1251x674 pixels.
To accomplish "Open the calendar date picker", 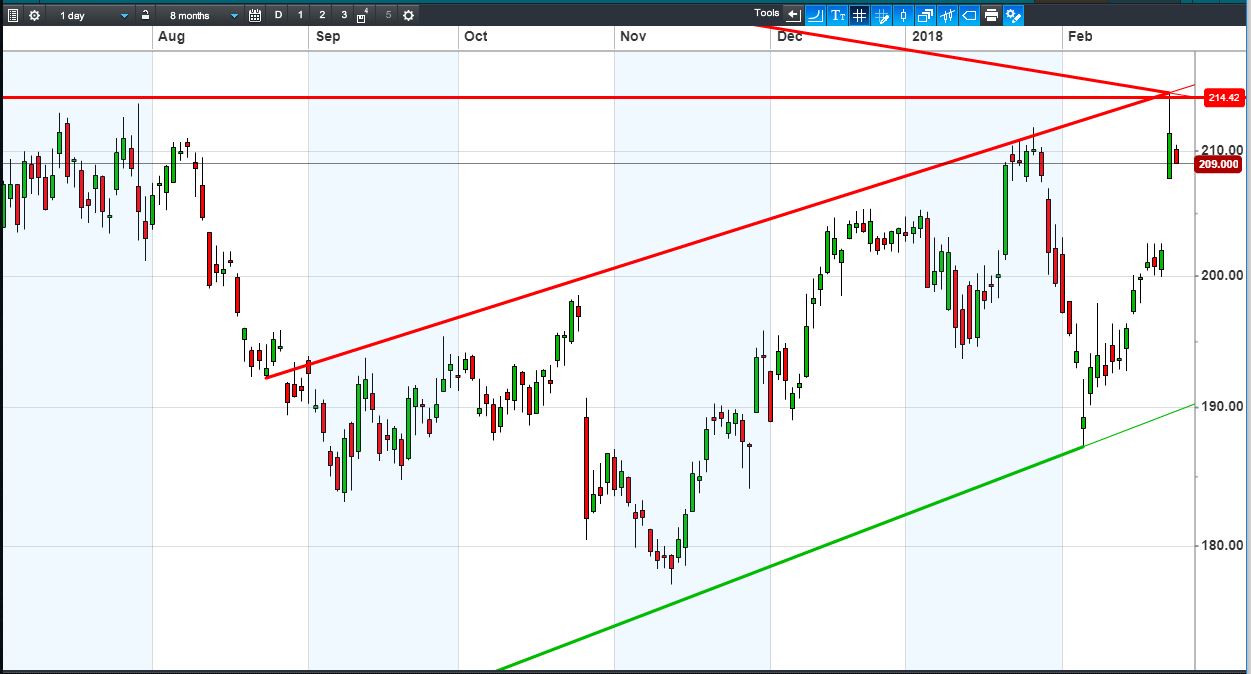I will tap(255, 15).
